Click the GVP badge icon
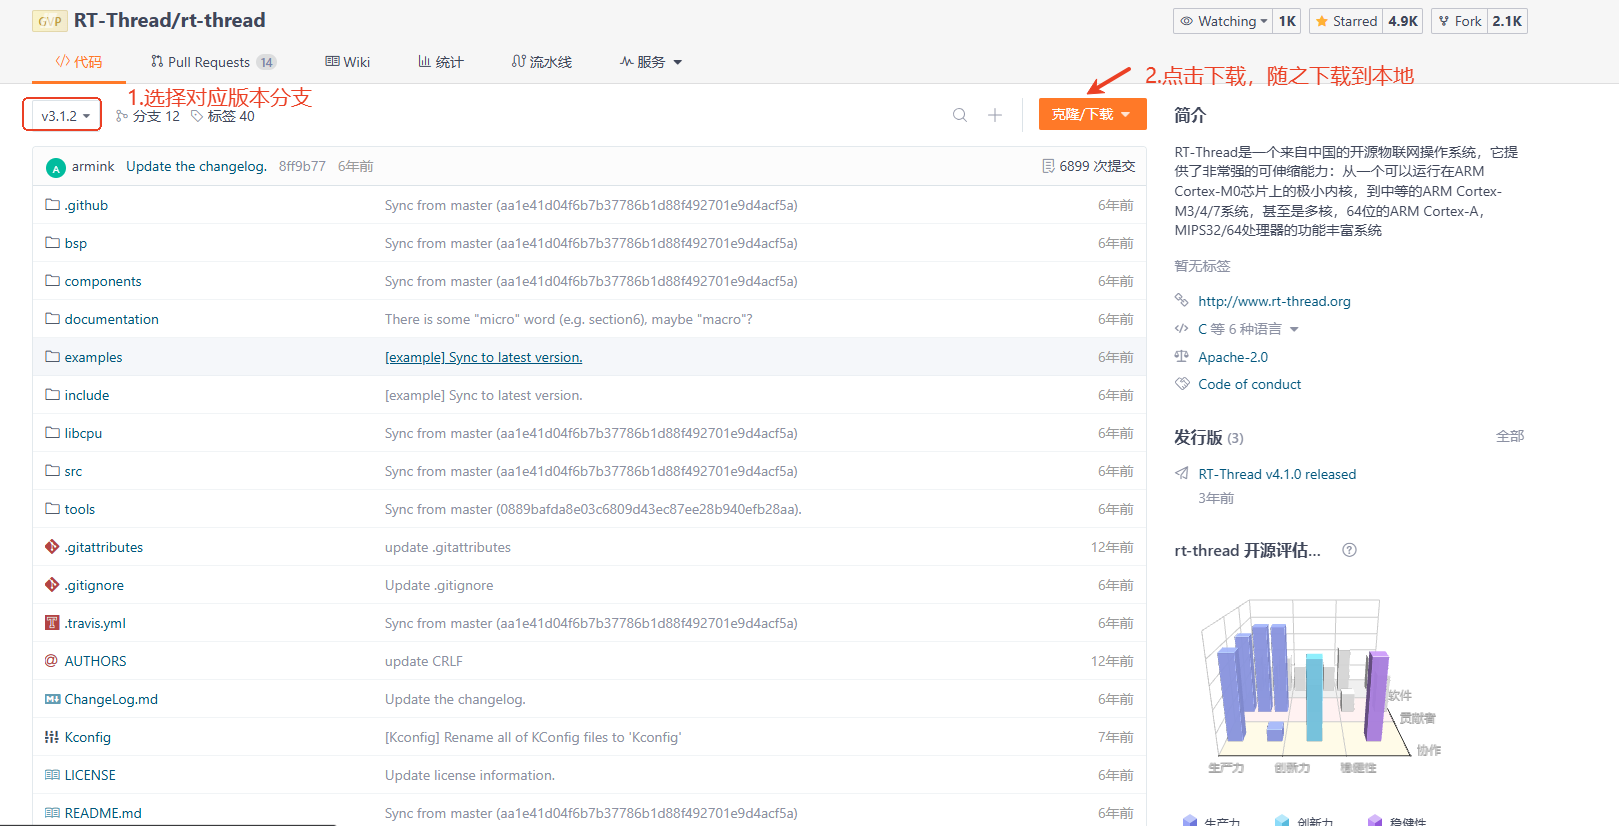 coord(50,21)
